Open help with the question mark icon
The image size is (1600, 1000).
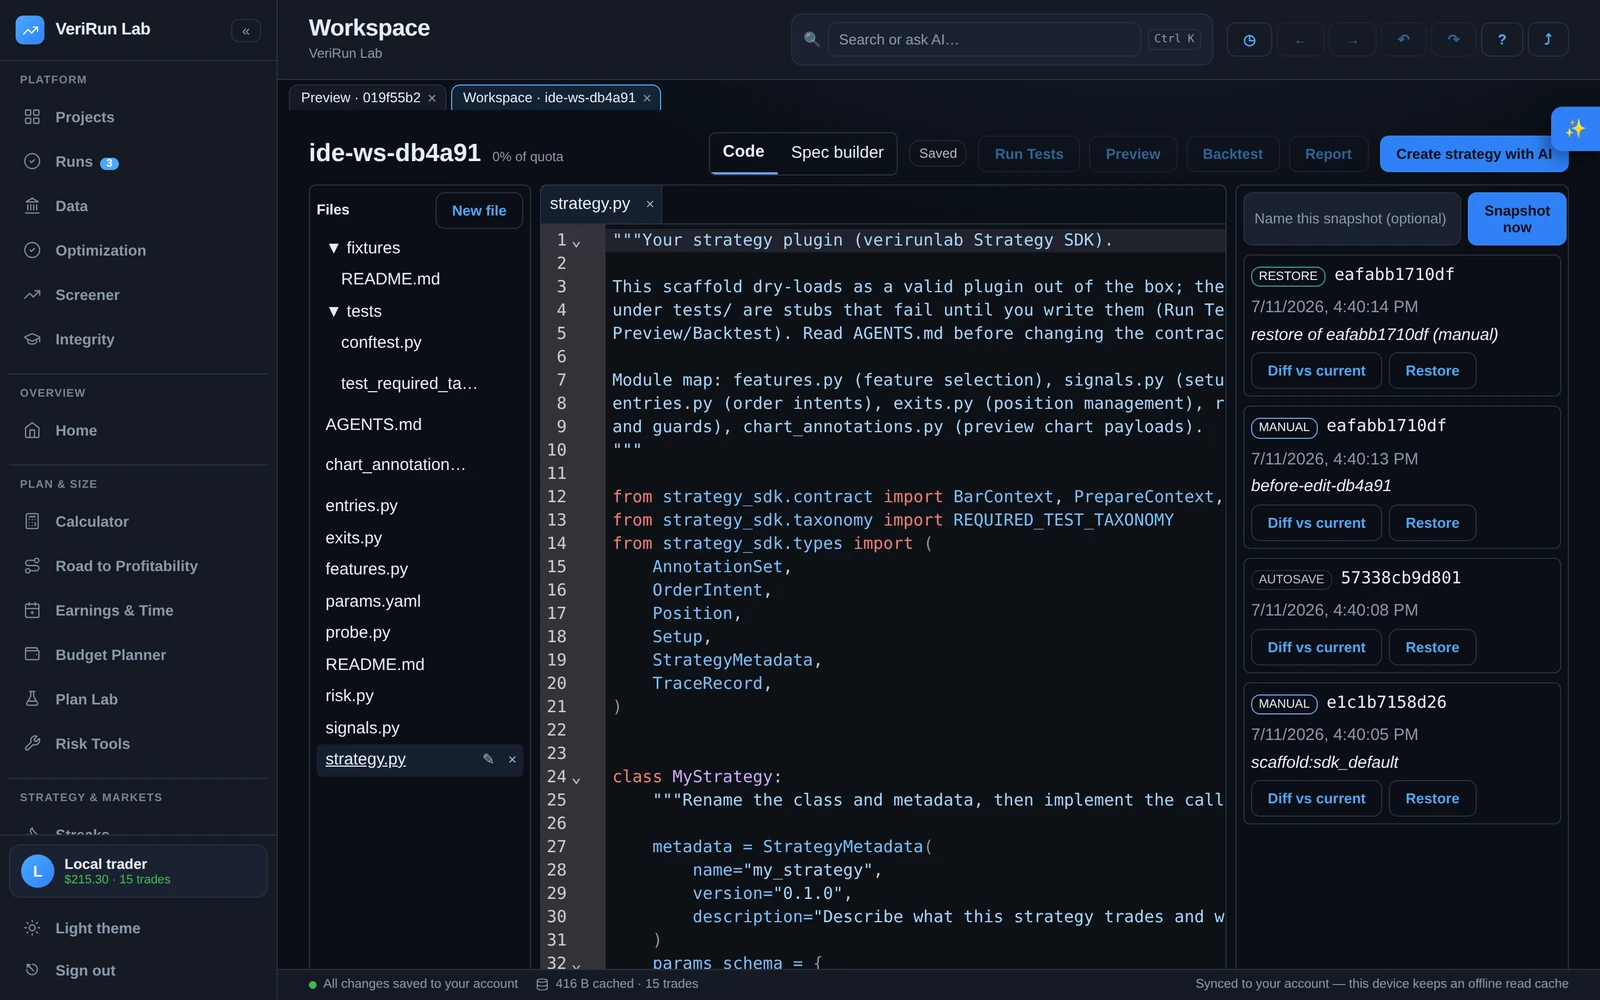coord(1502,40)
